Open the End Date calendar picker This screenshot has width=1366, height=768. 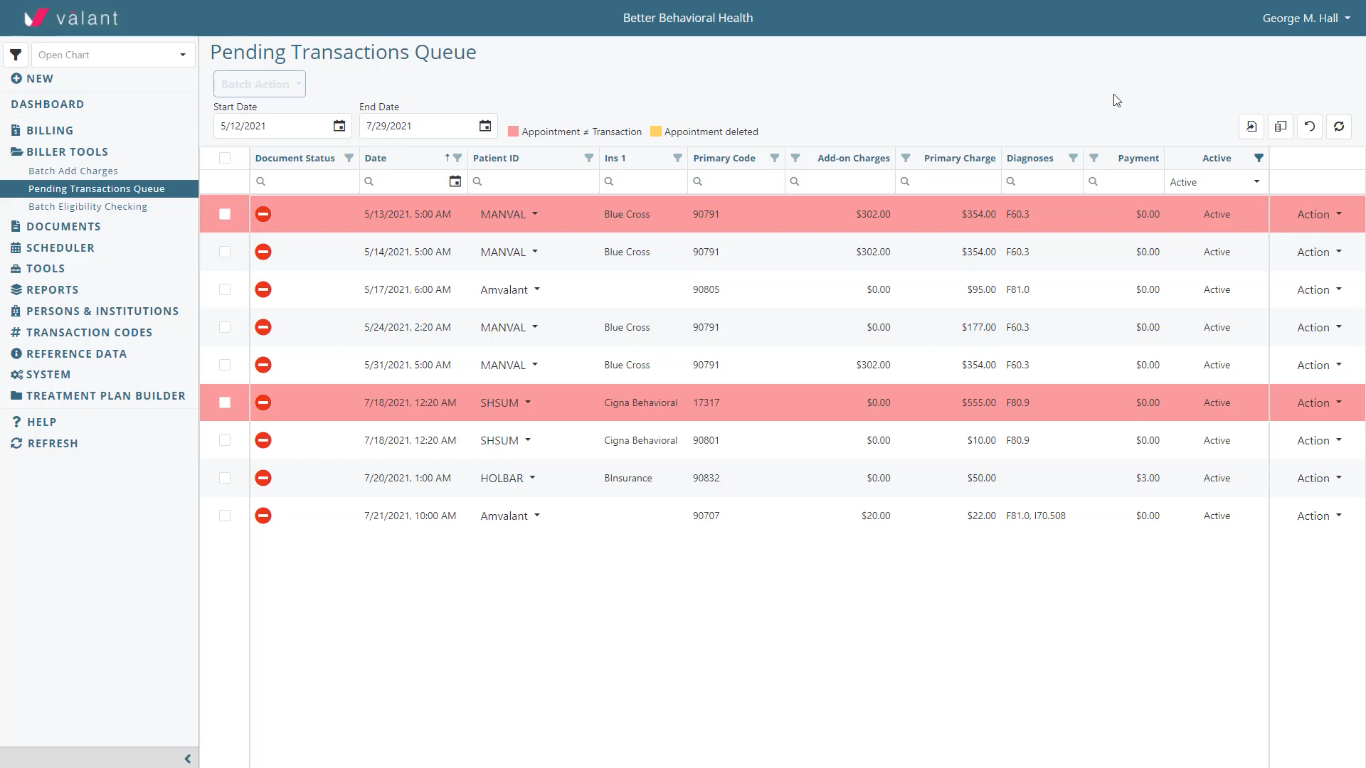[485, 126]
